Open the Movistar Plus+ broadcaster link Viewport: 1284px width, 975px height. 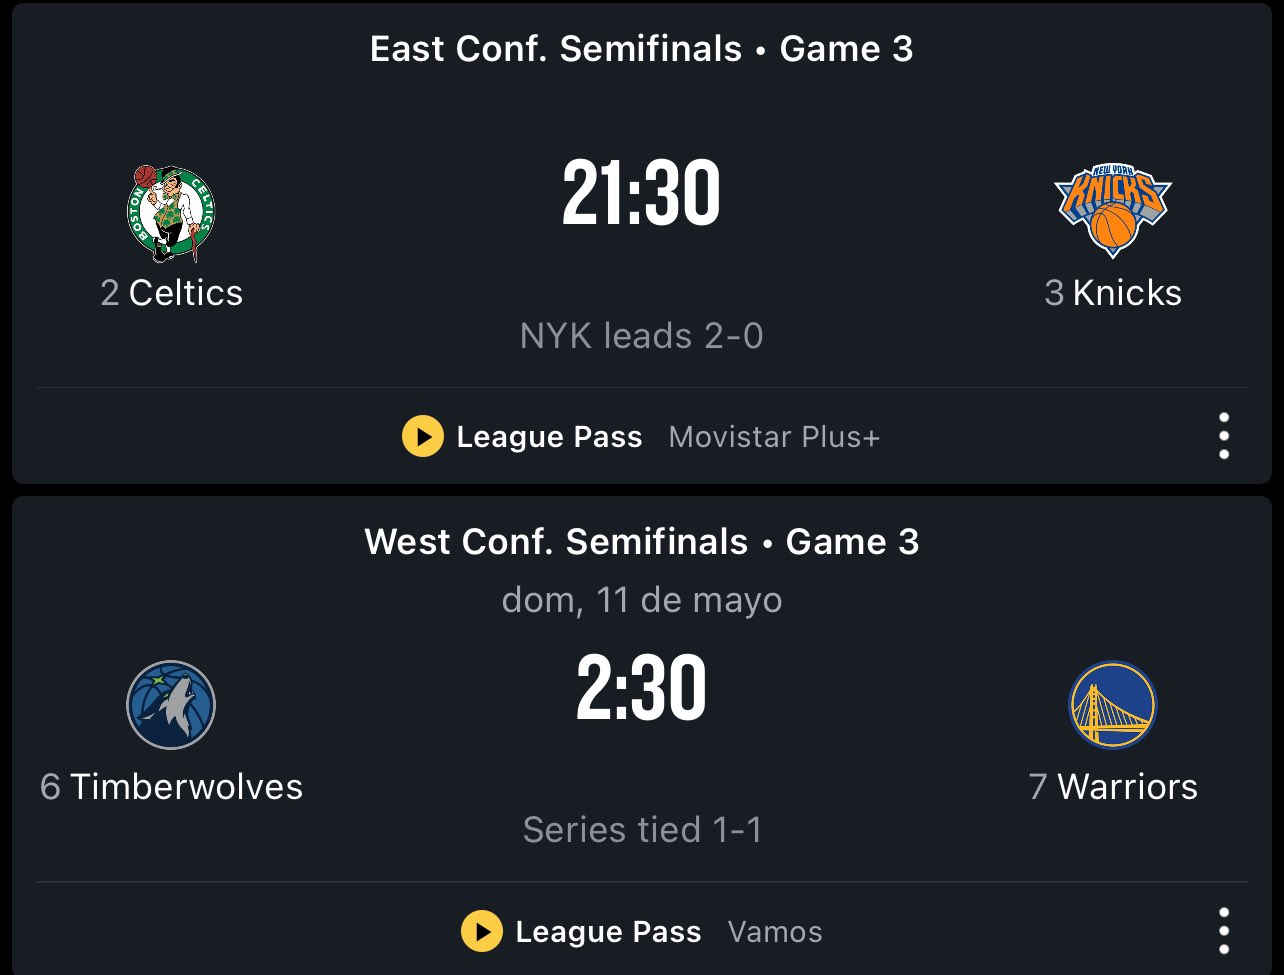tap(774, 437)
